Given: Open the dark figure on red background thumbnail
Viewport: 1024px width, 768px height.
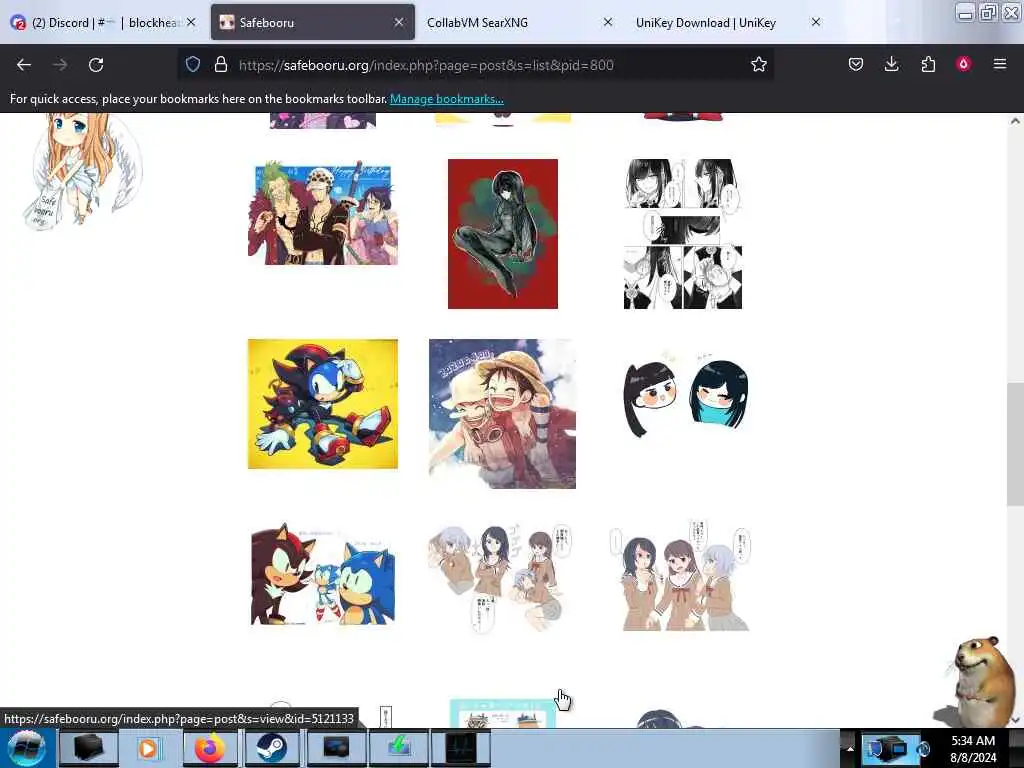Looking at the screenshot, I should [x=503, y=234].
